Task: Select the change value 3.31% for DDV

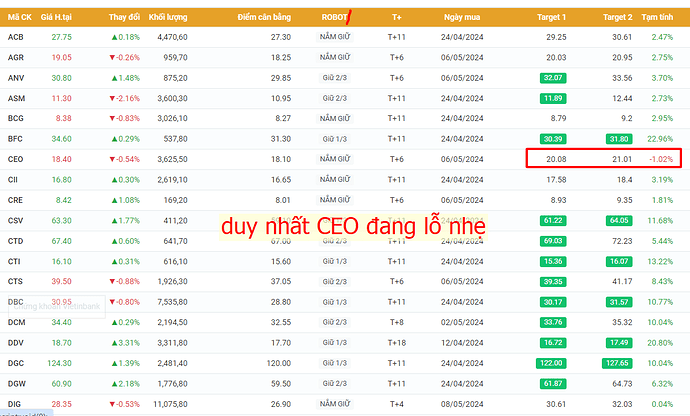Action: click(x=125, y=342)
